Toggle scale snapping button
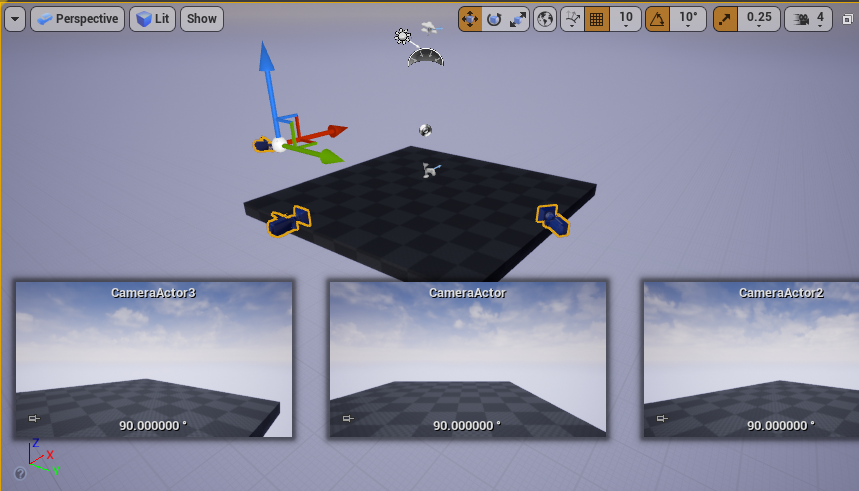This screenshot has height=491, width=859. [x=725, y=19]
